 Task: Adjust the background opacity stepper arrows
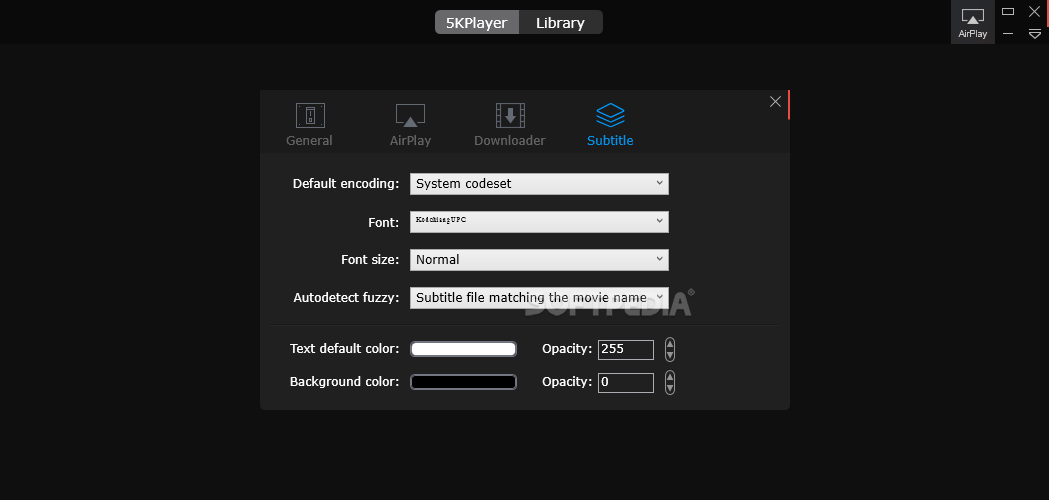tap(670, 383)
